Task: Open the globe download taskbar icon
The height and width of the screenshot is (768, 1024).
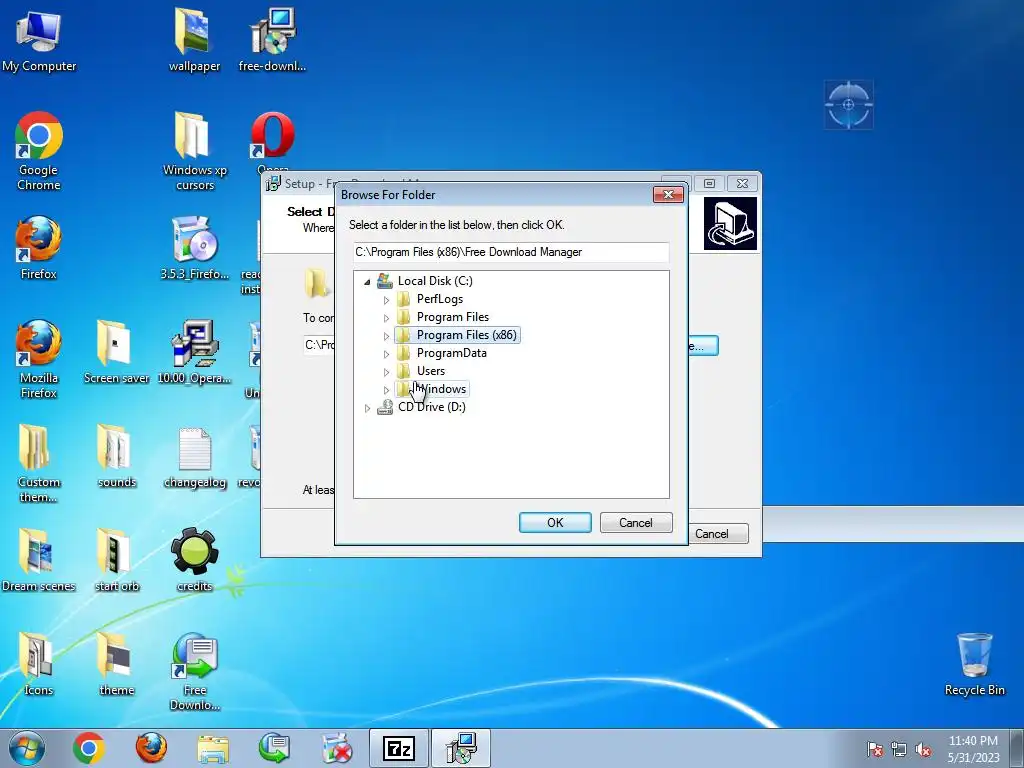Action: coord(275,748)
